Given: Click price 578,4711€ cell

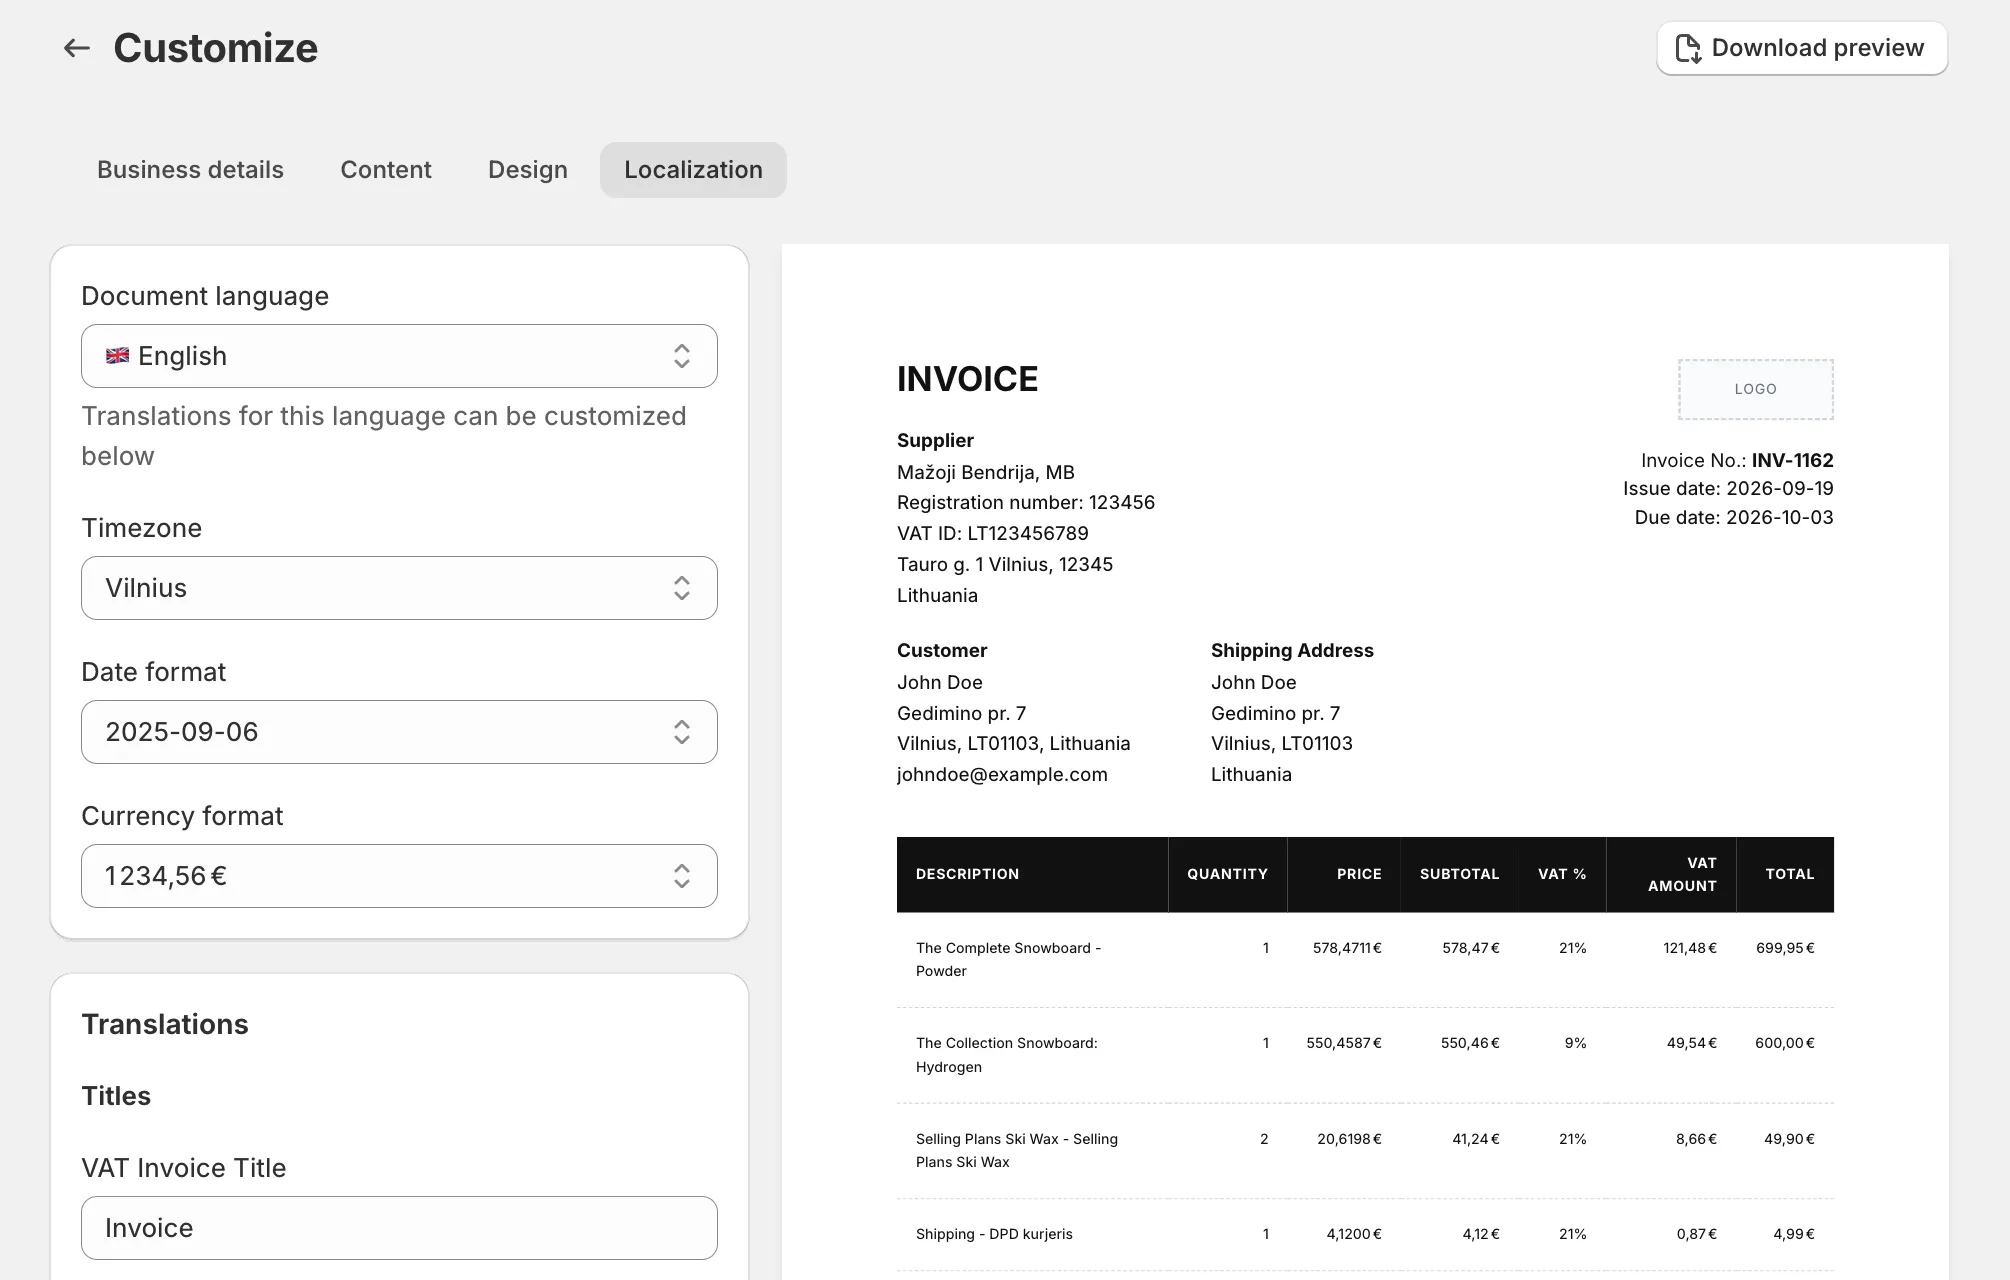Looking at the screenshot, I should [1347, 948].
